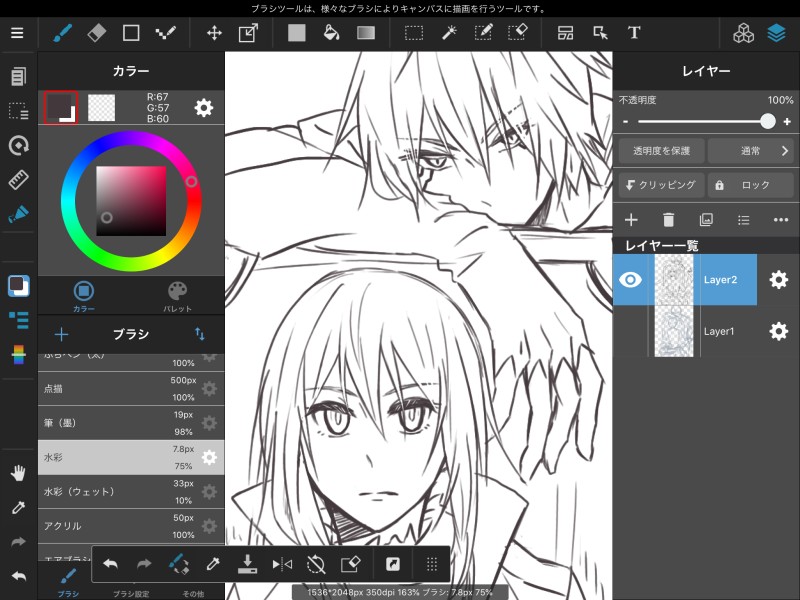
Task: Select the Layer2 thumbnail
Action: coord(674,280)
